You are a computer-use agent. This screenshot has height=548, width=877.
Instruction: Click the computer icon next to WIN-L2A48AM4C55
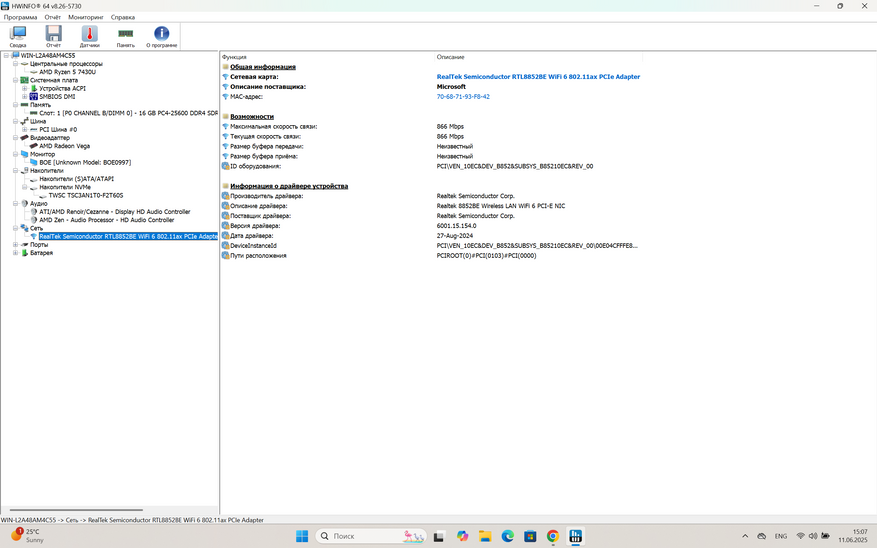click(15, 55)
